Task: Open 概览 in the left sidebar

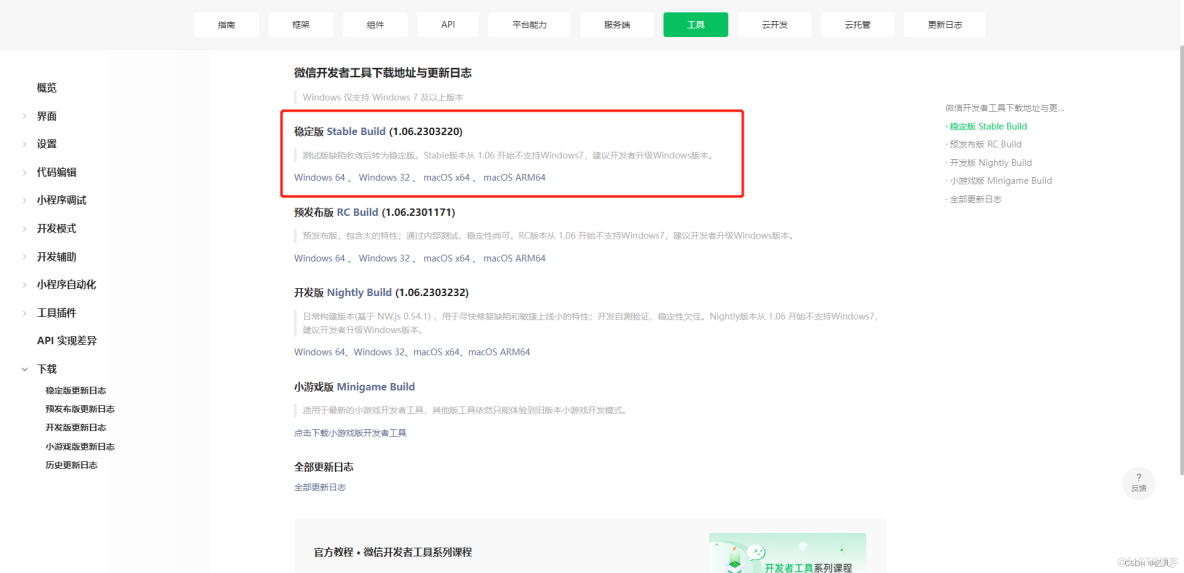Action: (47, 88)
